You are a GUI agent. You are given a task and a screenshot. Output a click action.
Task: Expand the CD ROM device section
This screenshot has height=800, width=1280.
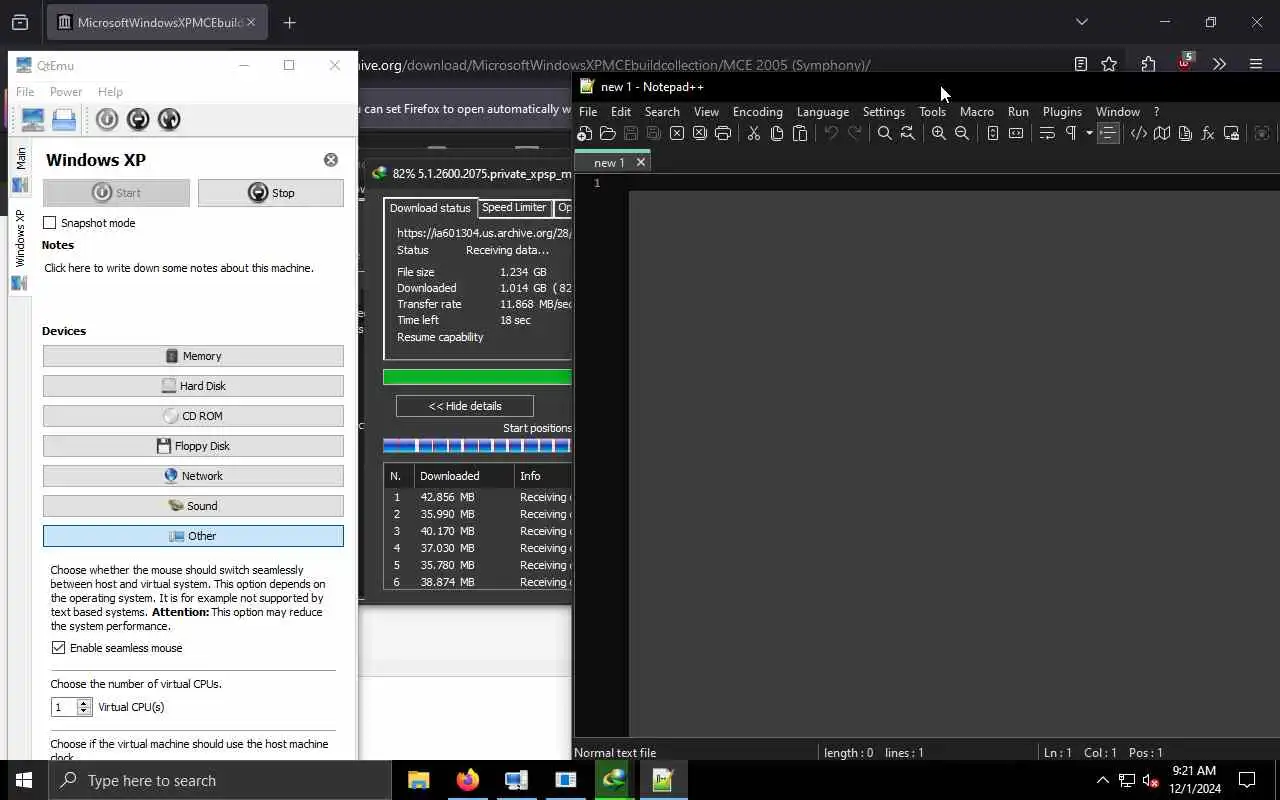tap(193, 416)
